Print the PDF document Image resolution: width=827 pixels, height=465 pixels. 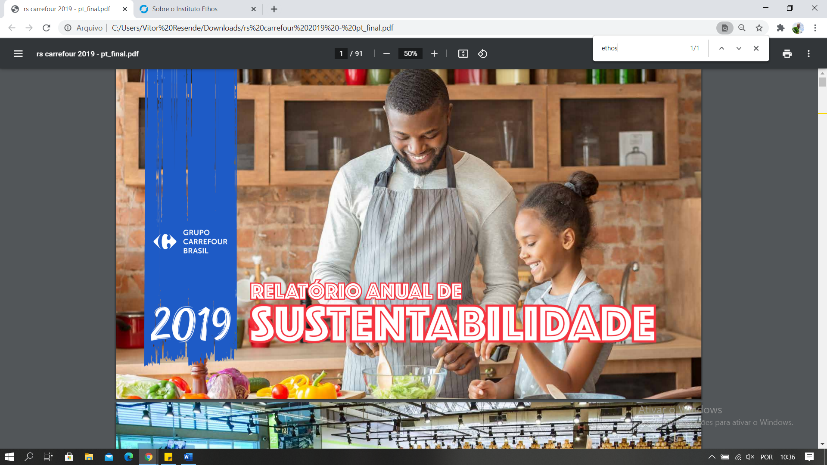pyautogui.click(x=787, y=53)
